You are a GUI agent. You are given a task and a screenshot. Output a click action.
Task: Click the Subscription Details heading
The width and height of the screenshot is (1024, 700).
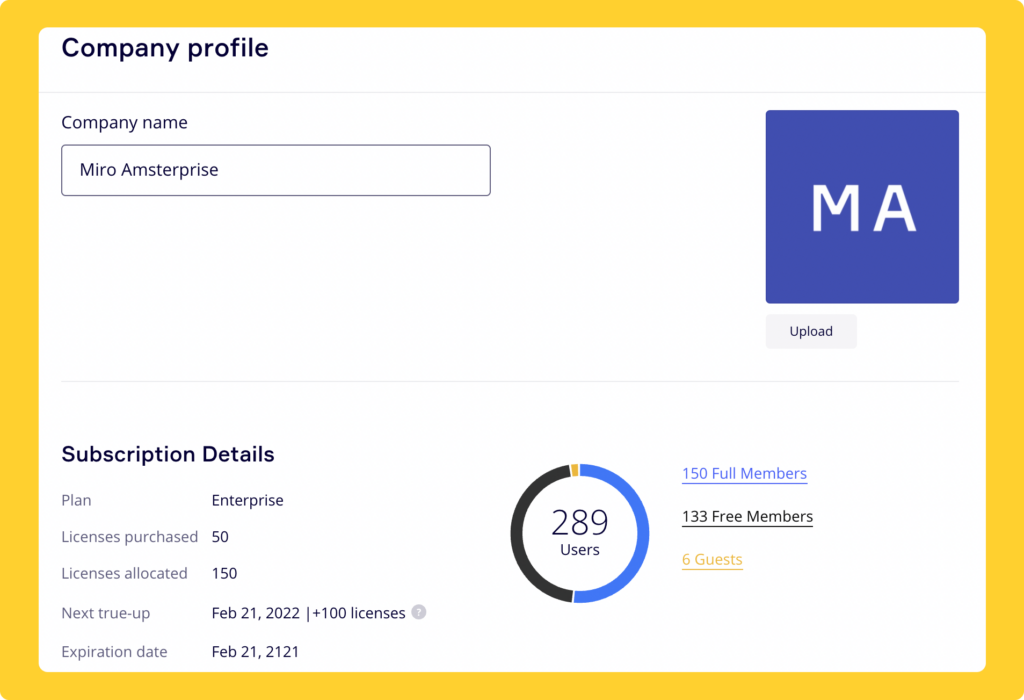coord(168,454)
